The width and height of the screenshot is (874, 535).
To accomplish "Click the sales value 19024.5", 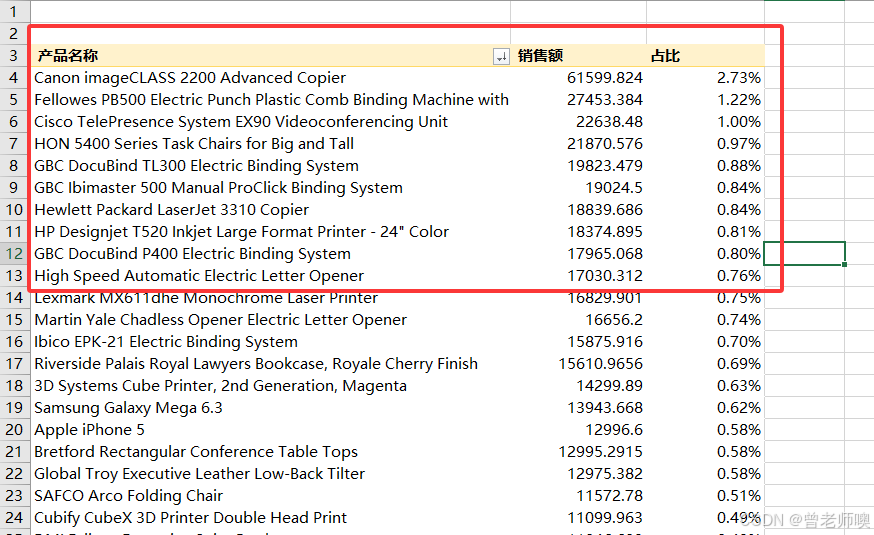I will (x=579, y=188).
